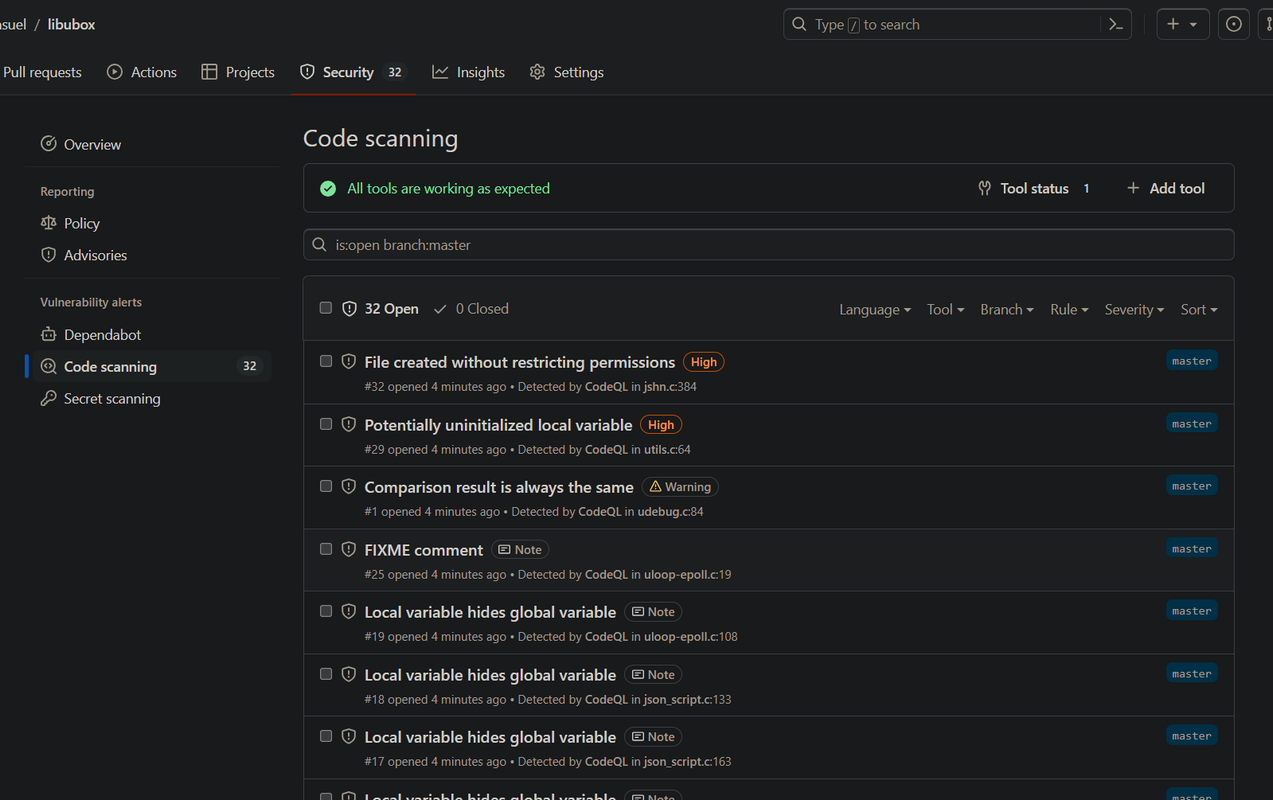Open alert File created without restricting permissions

pyautogui.click(x=520, y=362)
